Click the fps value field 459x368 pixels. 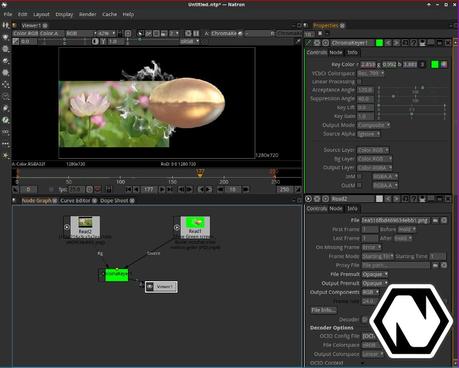(77, 190)
